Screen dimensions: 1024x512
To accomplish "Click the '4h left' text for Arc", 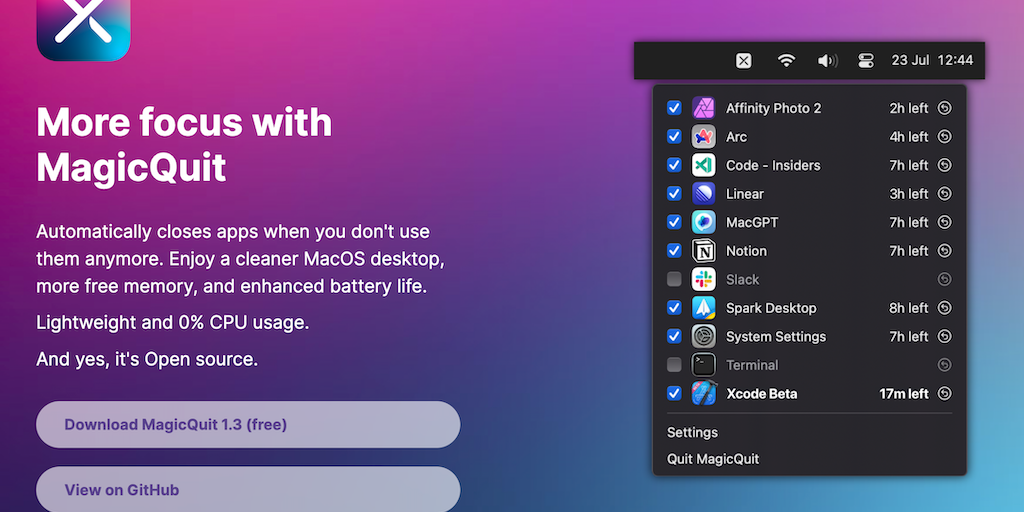I will click(x=908, y=137).
